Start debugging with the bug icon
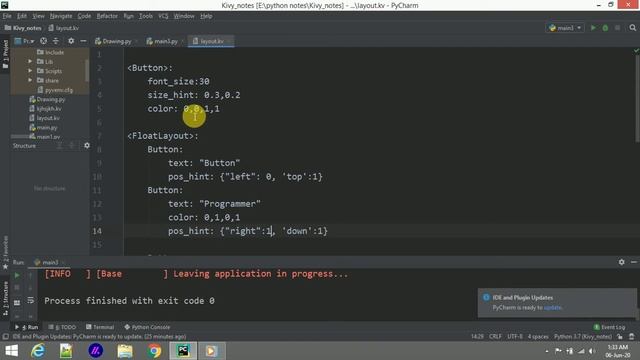Screen dimensions: 640x360 605,28
